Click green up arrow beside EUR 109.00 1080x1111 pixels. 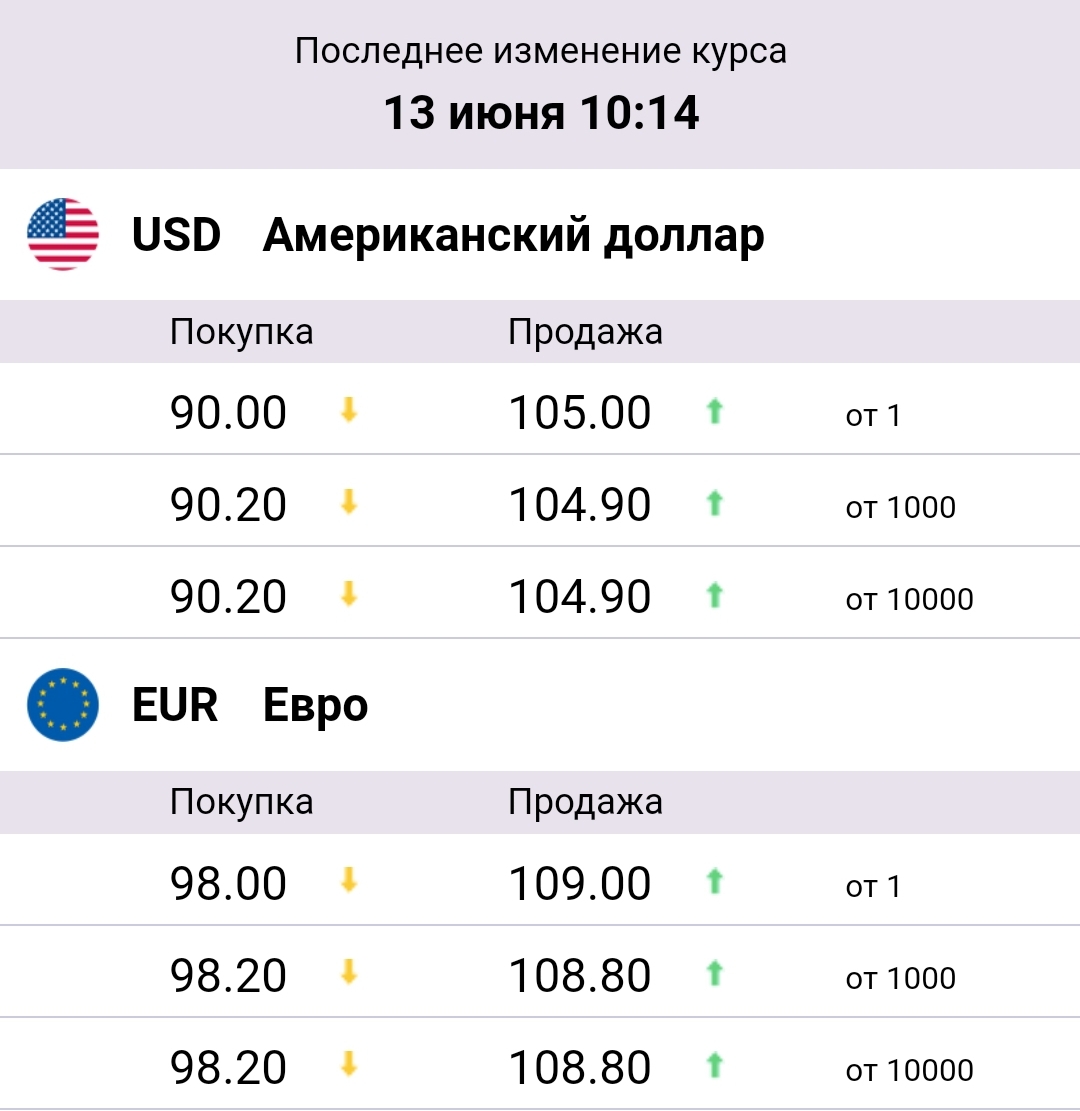714,882
